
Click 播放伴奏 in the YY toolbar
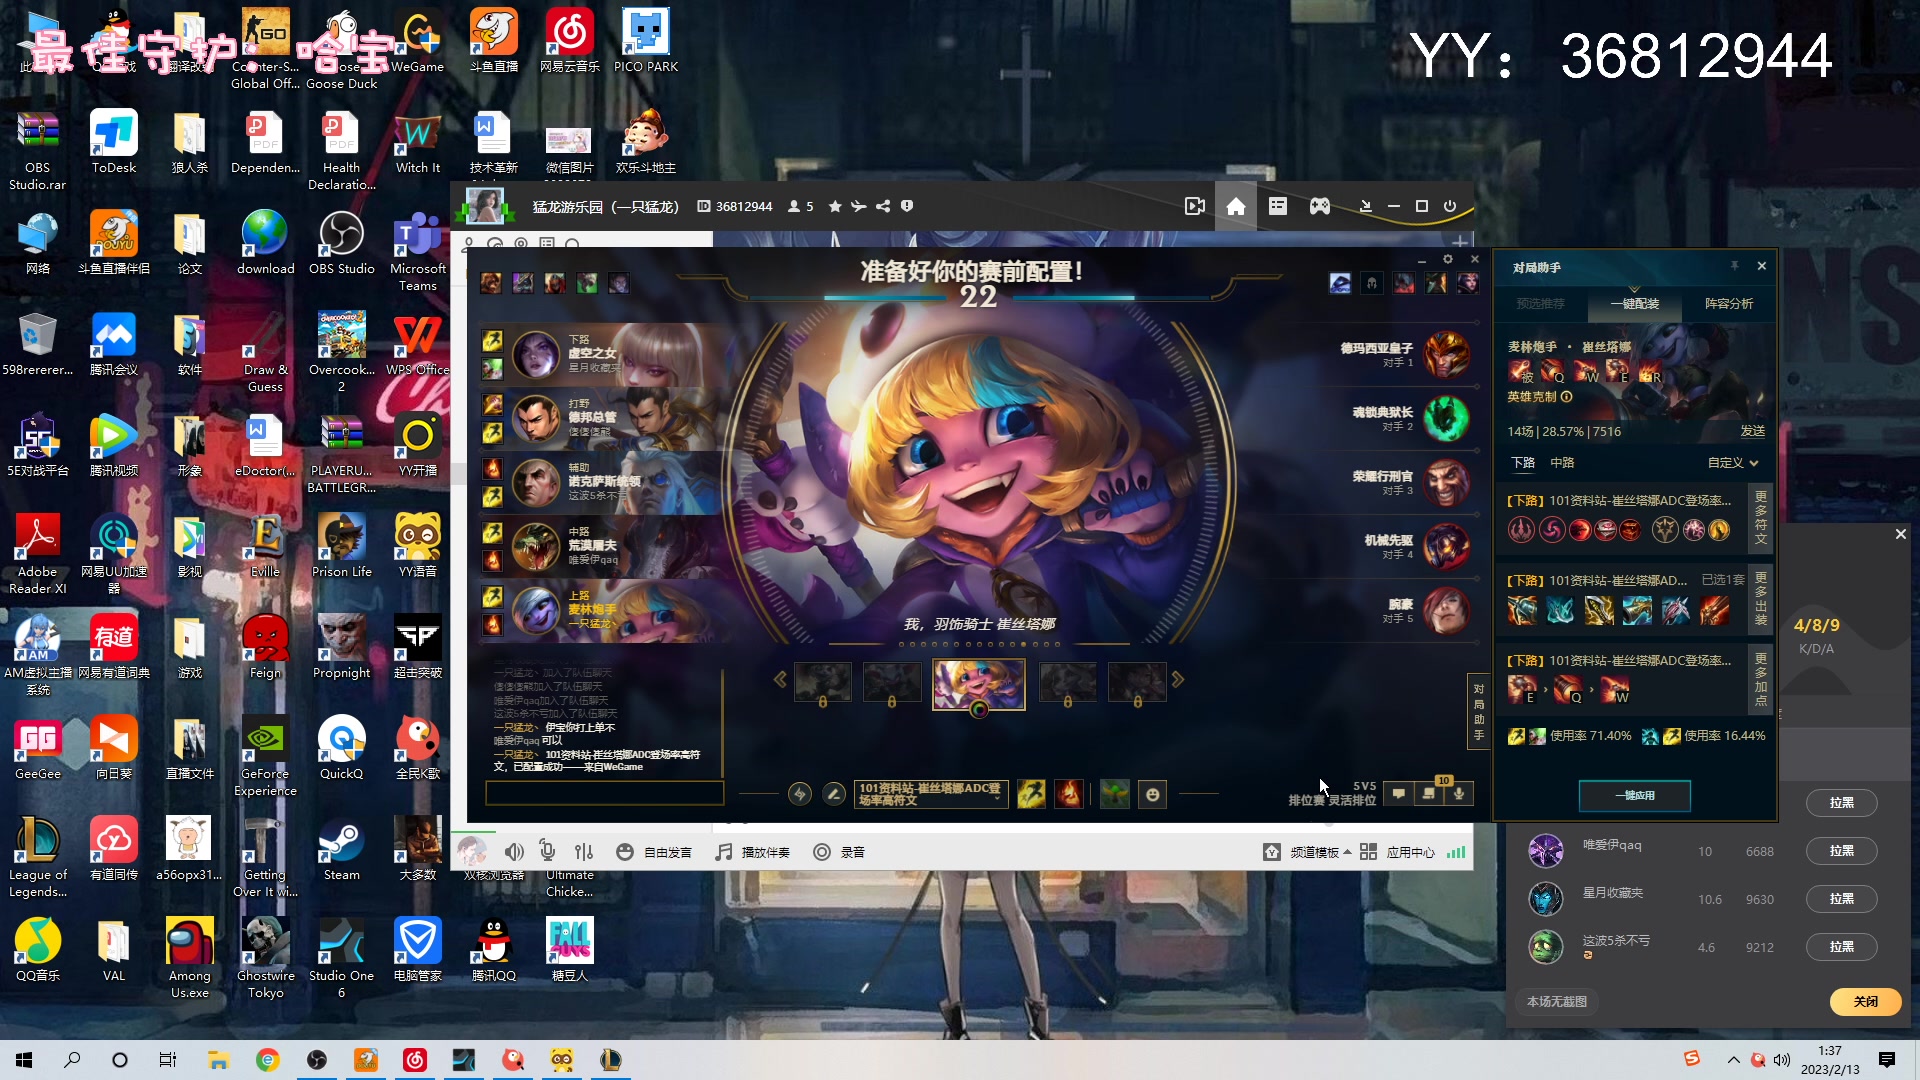[753, 852]
